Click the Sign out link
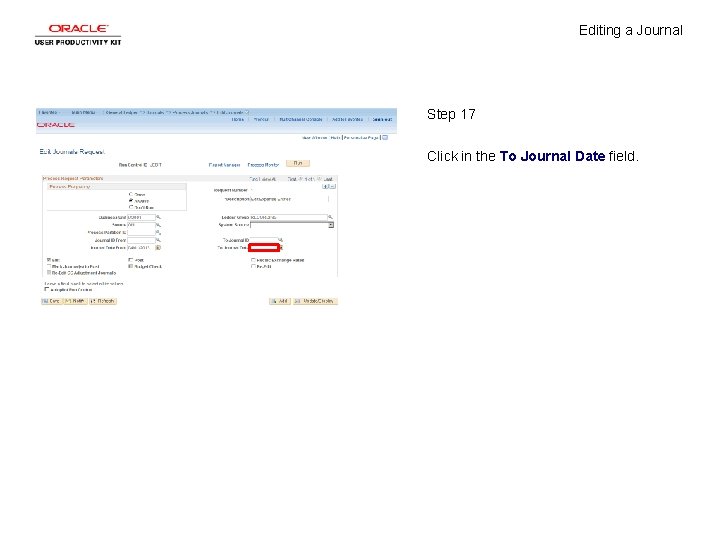Viewport: 720px width, 540px height. tap(382, 119)
